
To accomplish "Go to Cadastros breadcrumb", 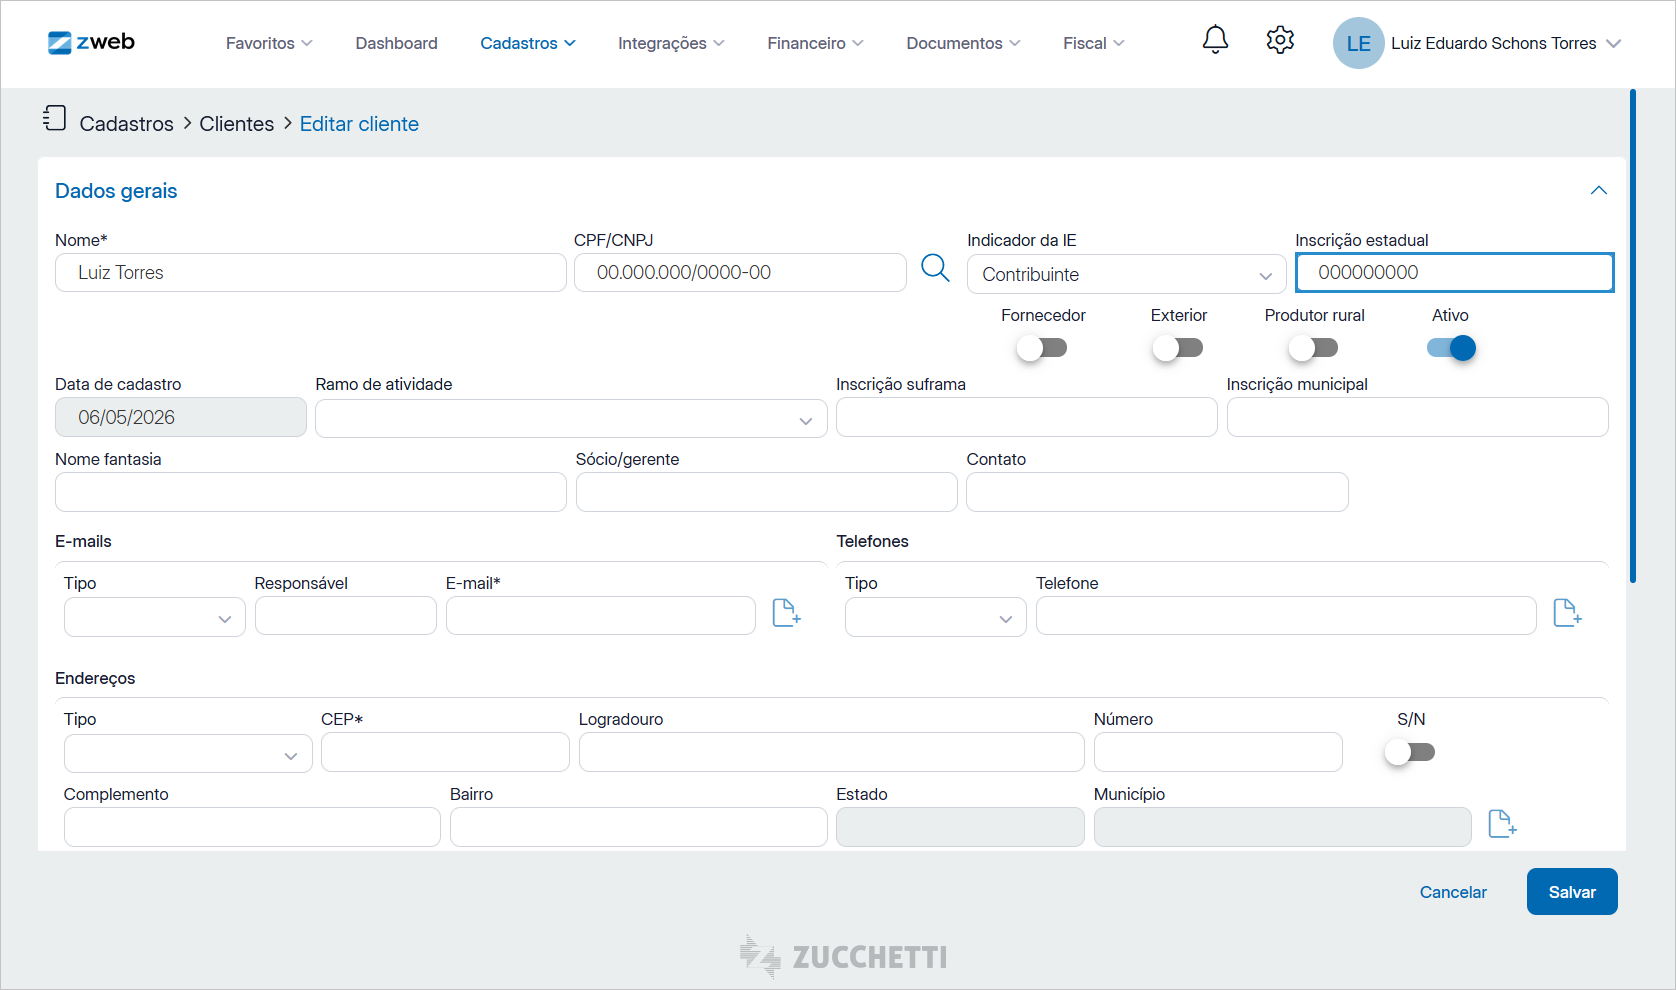I will click(126, 124).
